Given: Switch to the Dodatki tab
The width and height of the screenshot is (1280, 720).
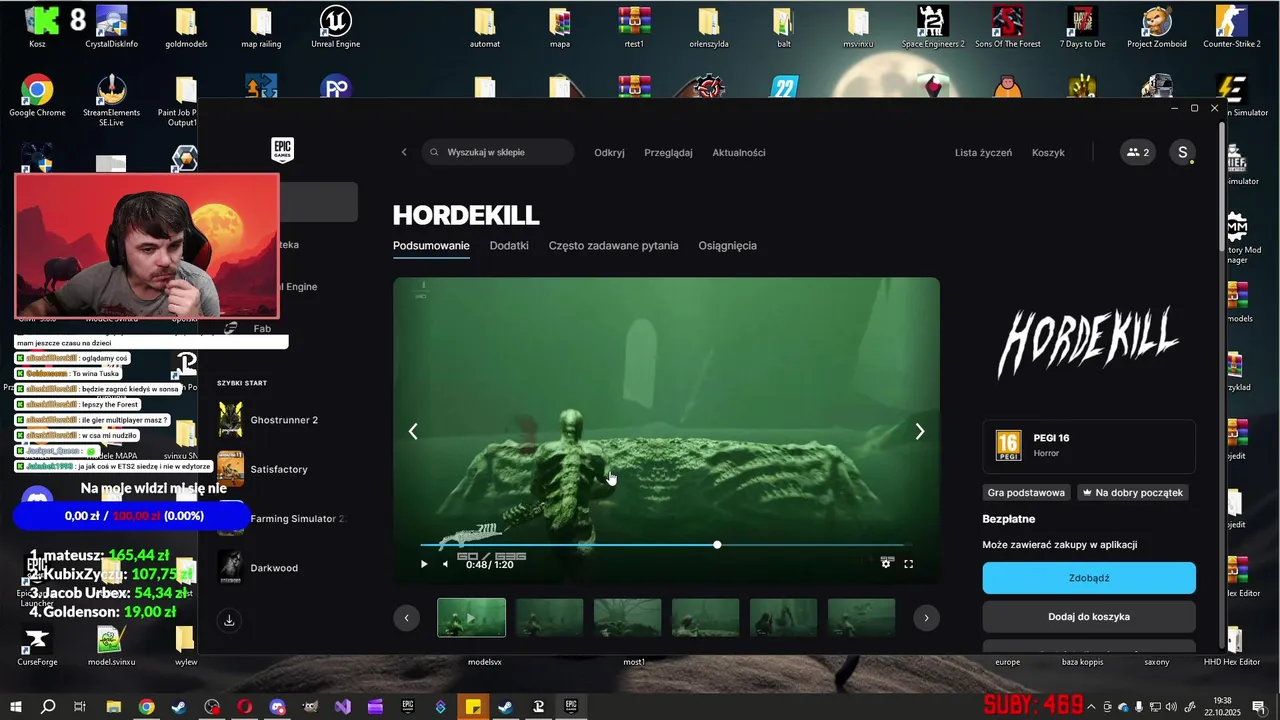Looking at the screenshot, I should (x=509, y=246).
